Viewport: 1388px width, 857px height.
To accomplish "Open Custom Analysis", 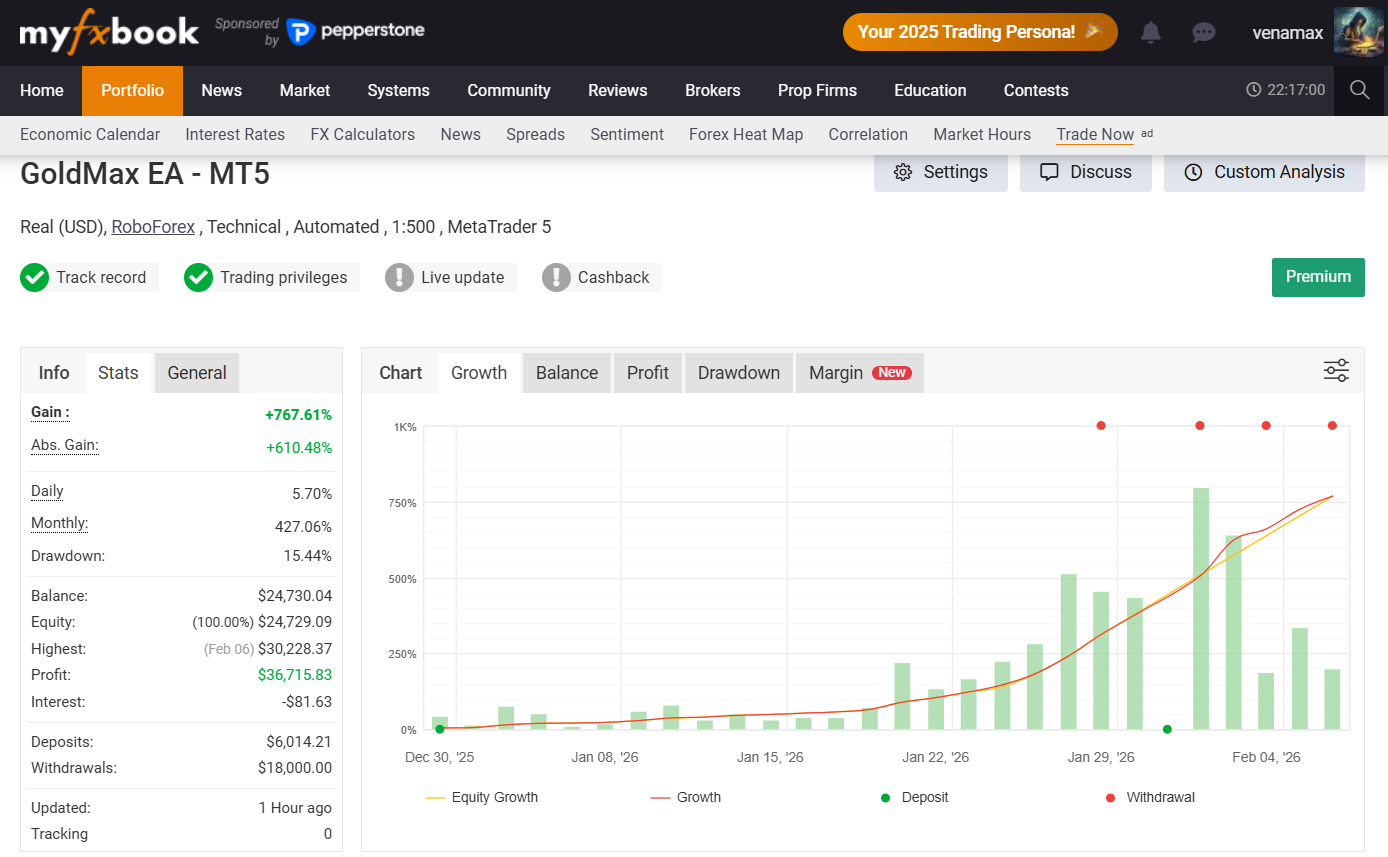I will [x=1264, y=172].
